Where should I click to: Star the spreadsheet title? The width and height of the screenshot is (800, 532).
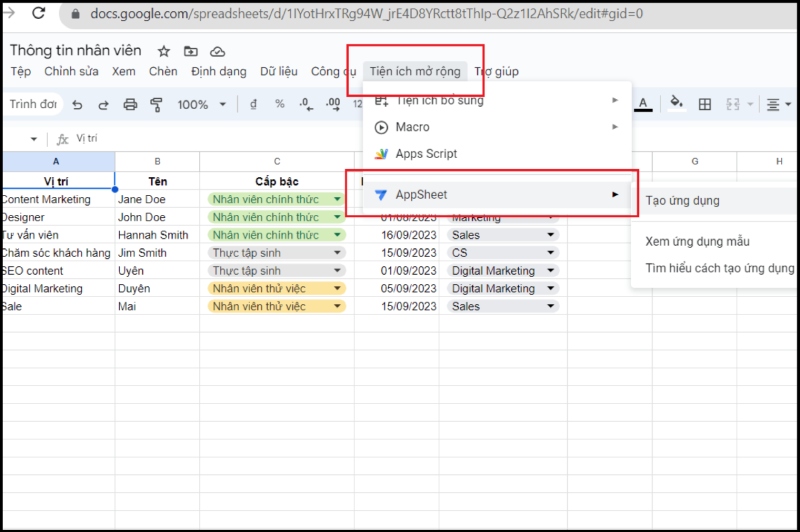click(164, 51)
